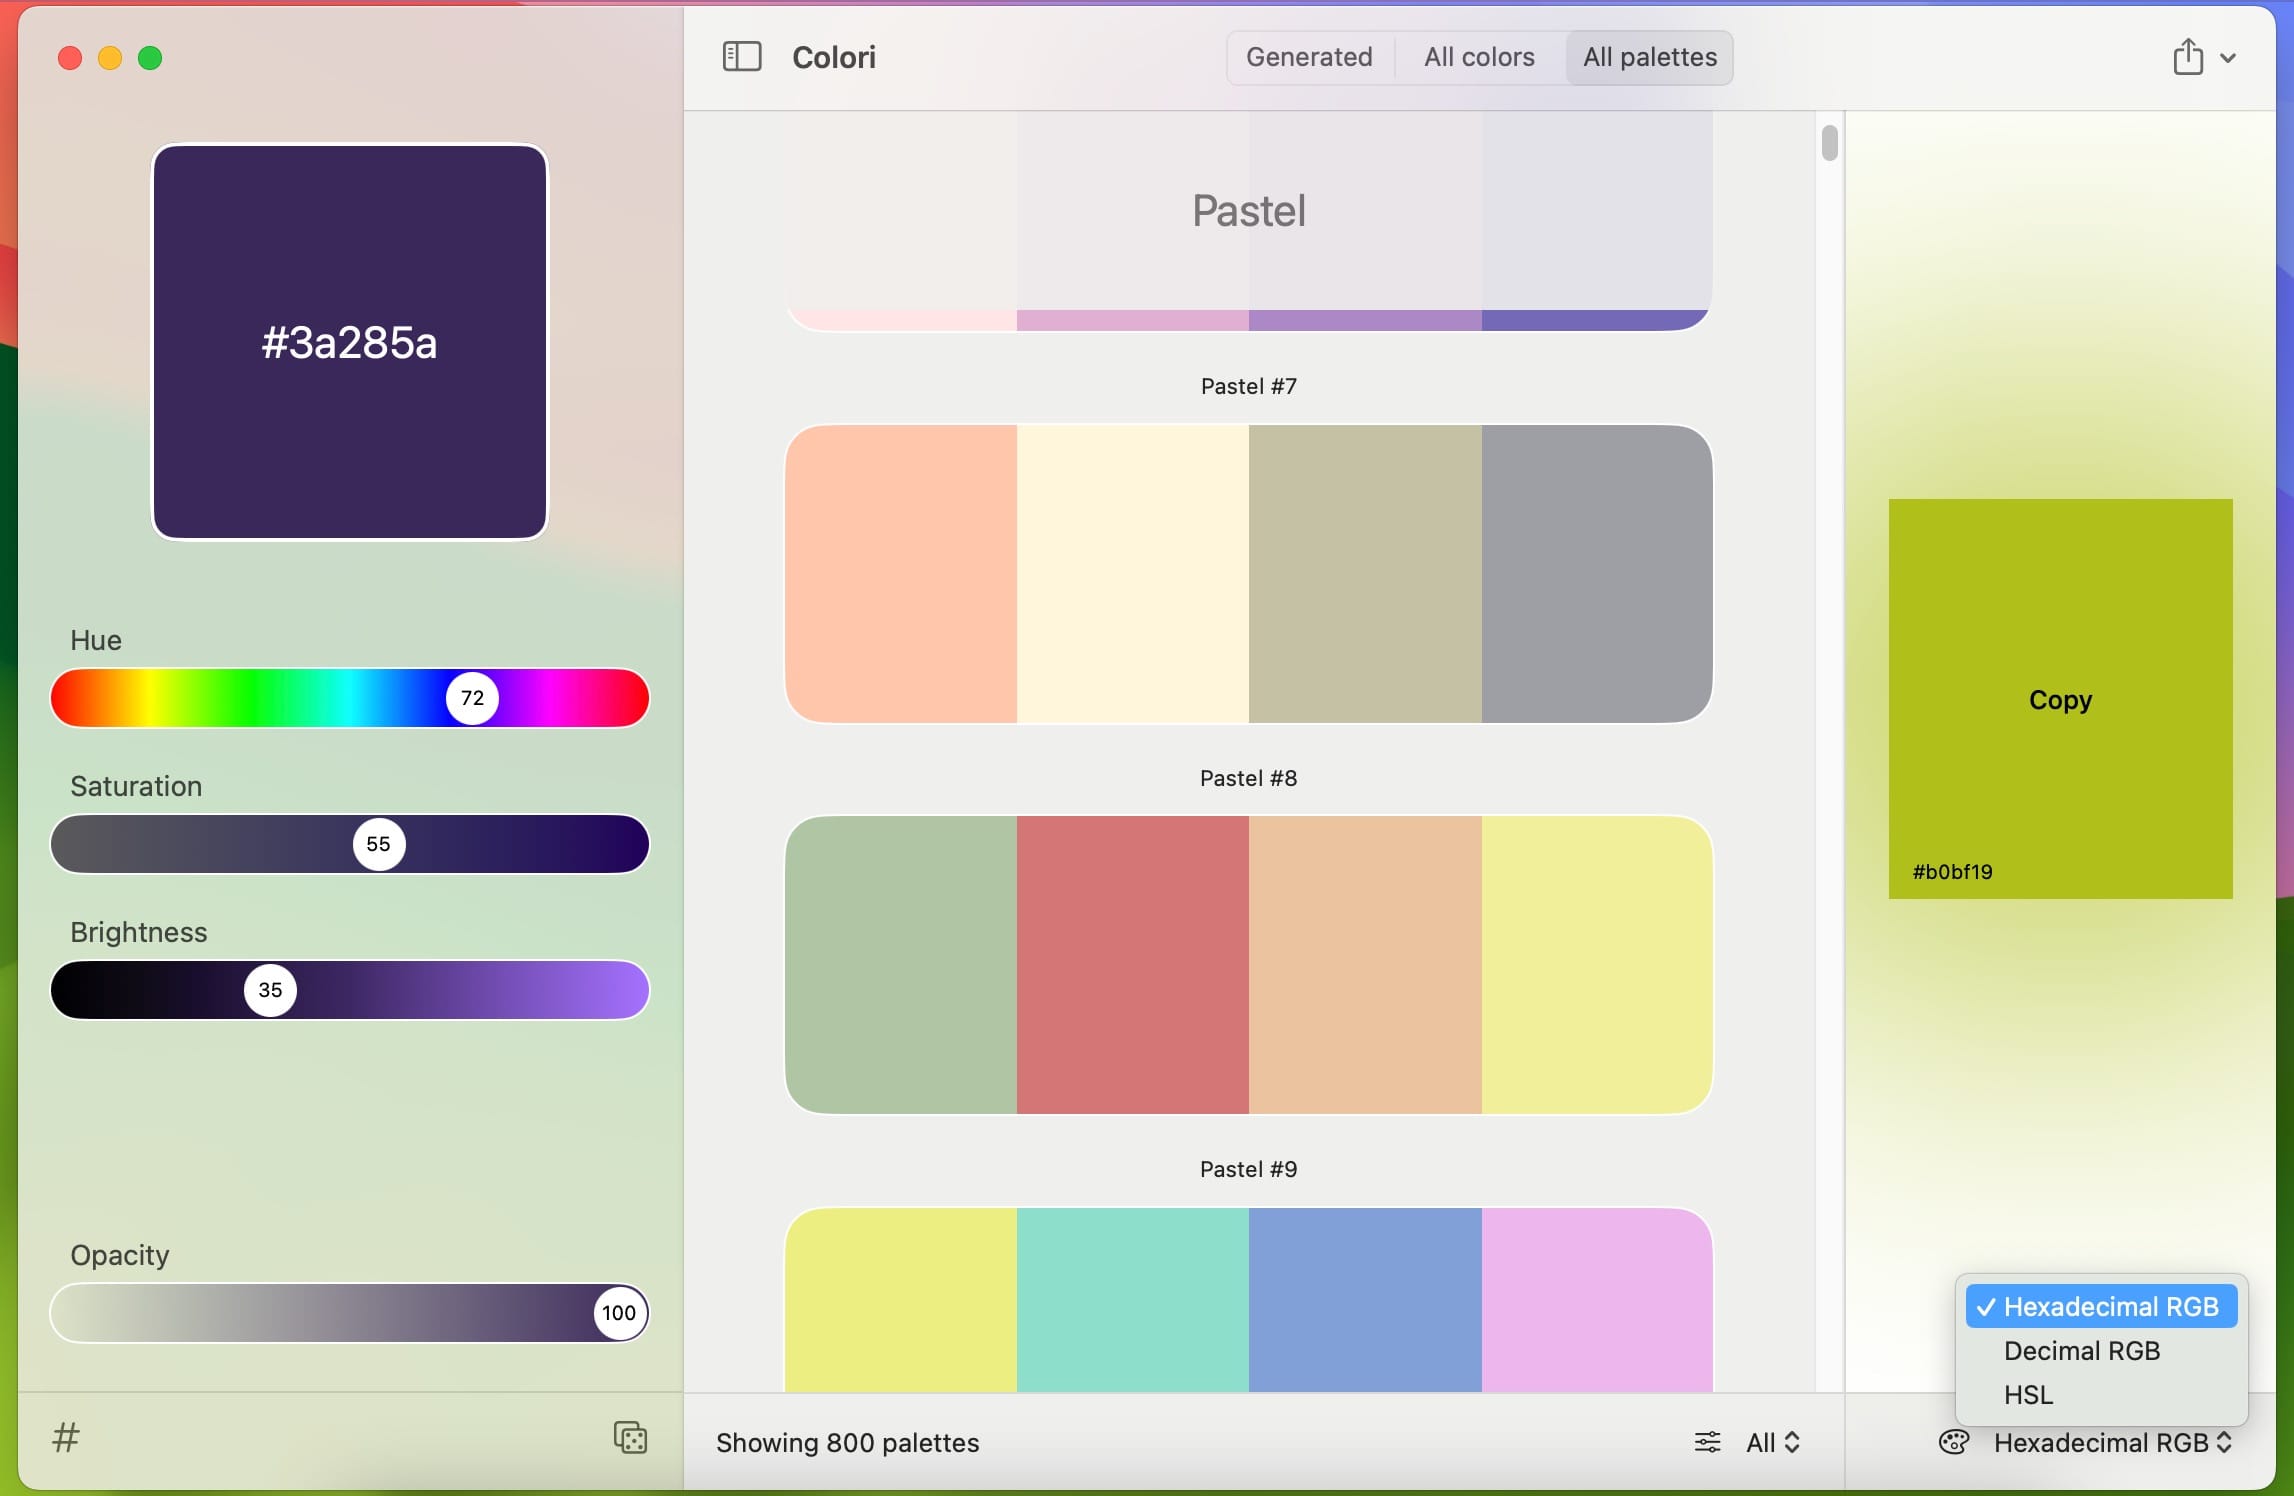Select the gray swatch in Pastel #7

point(1597,574)
